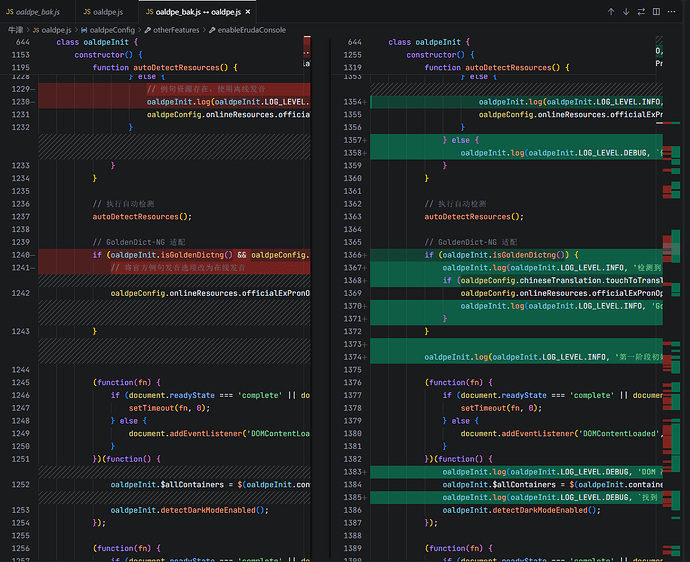Click 'oaldpeInit.detectDarkModeEnabled();' on left line 1253

coord(190,511)
